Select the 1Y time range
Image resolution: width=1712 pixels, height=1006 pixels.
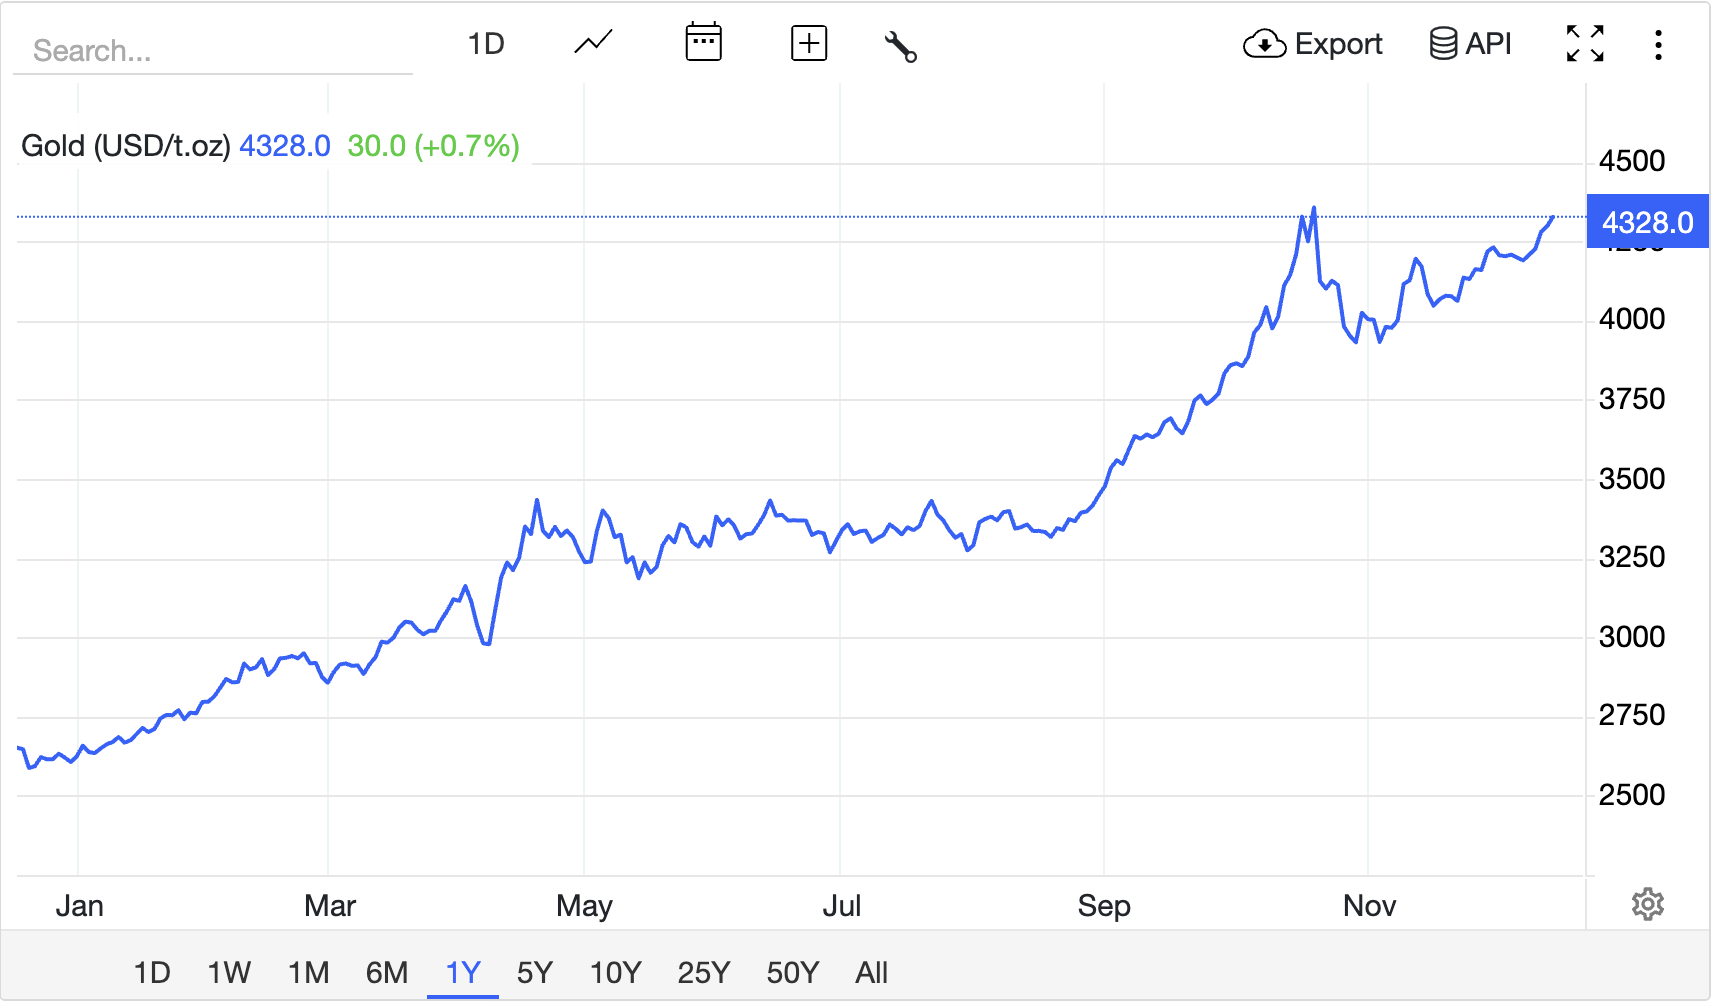pos(462,970)
